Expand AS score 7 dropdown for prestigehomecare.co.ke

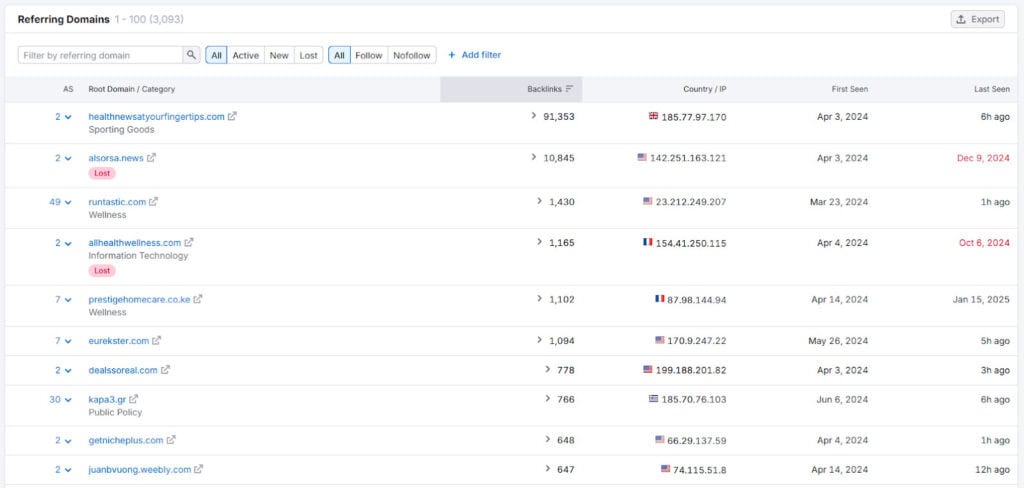coord(63,299)
